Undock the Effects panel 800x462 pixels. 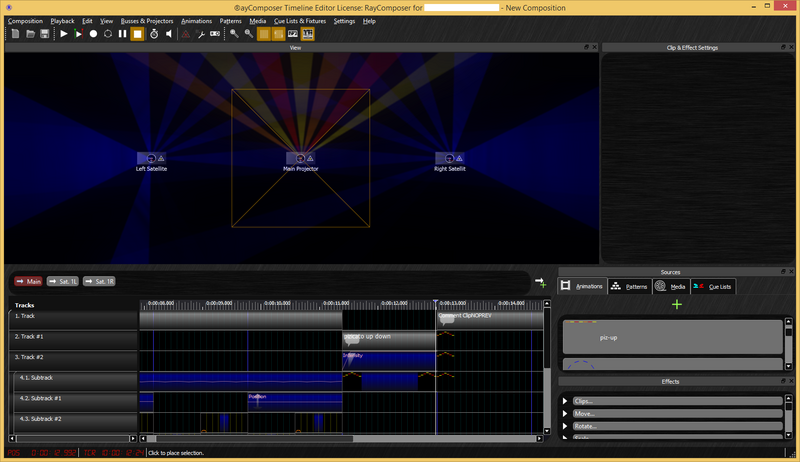click(783, 381)
